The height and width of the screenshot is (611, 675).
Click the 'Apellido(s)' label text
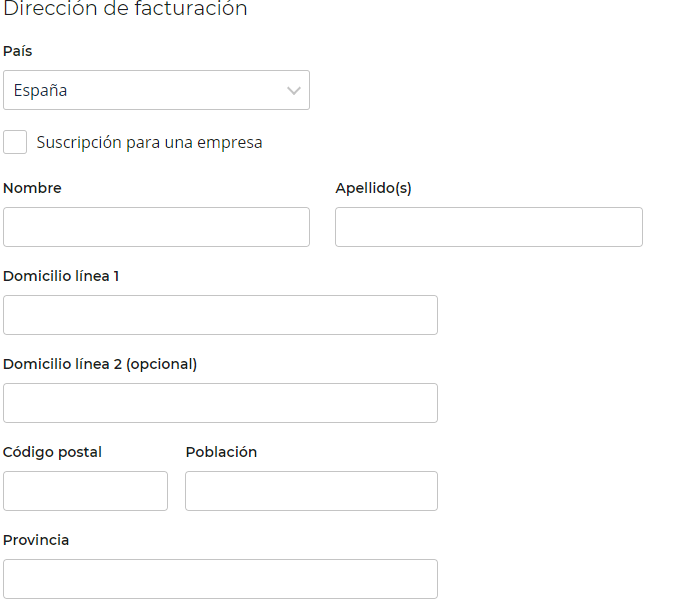373,188
